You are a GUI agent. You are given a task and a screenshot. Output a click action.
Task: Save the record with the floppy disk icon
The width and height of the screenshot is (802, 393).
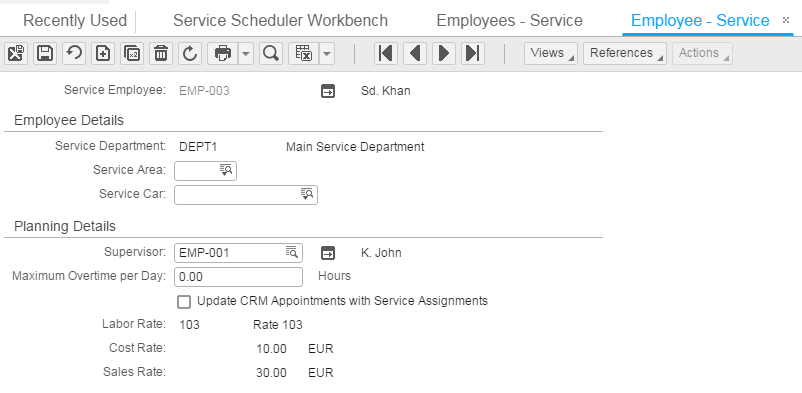tap(45, 53)
